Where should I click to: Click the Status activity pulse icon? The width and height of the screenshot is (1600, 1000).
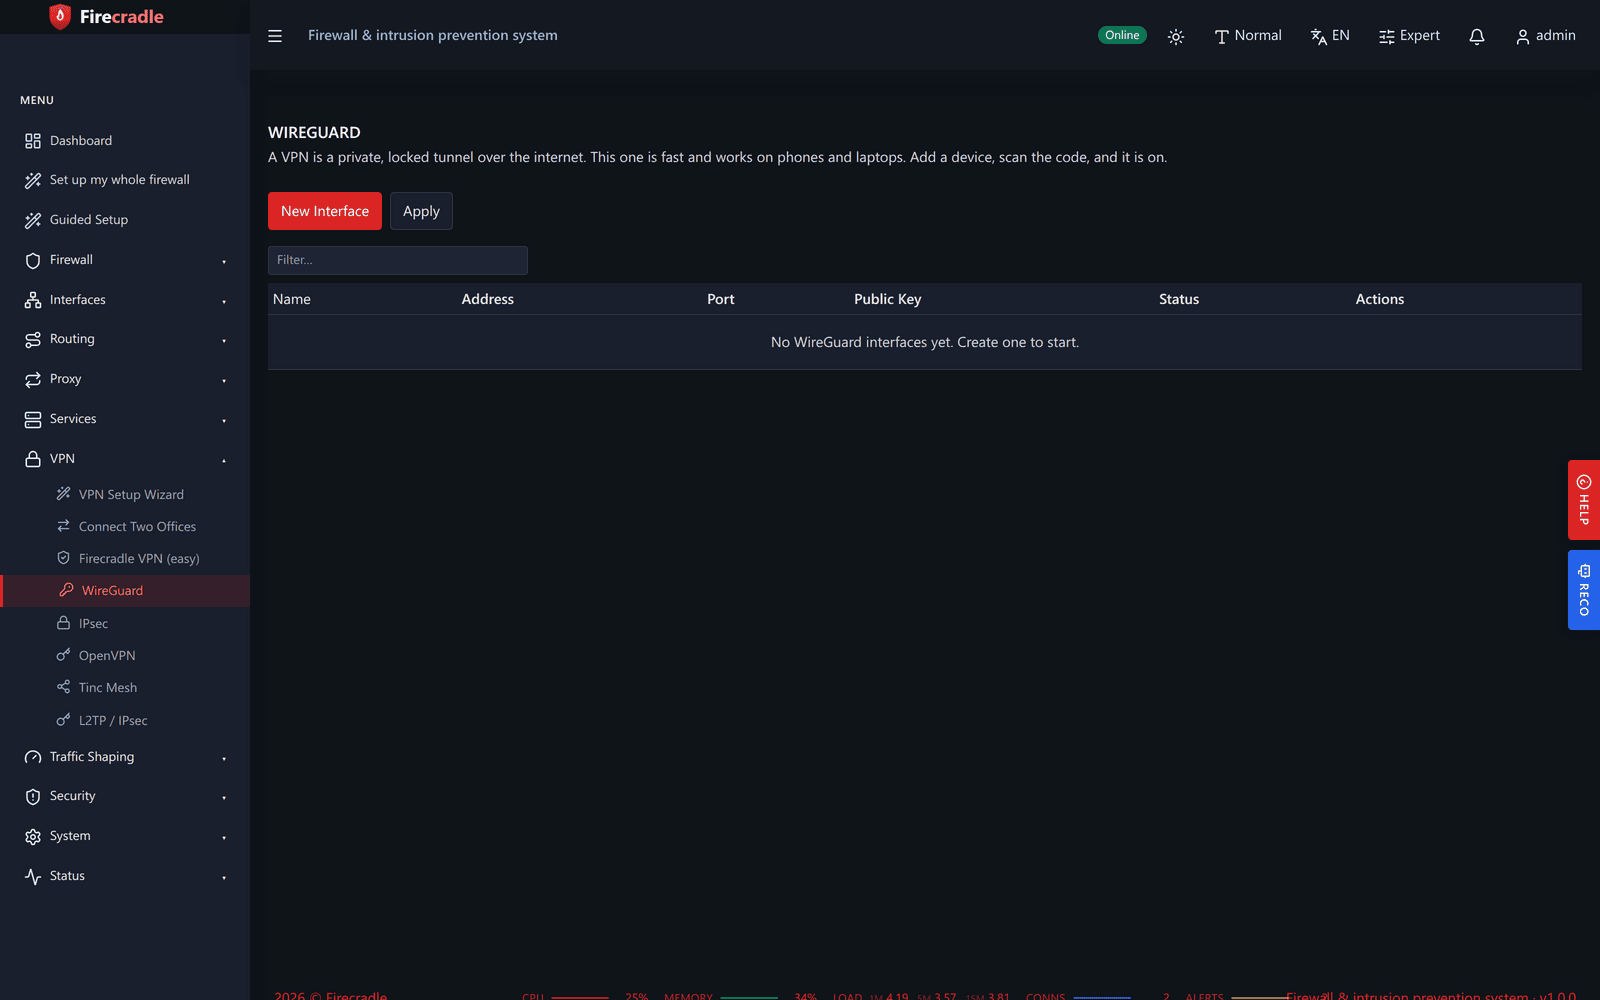(33, 876)
